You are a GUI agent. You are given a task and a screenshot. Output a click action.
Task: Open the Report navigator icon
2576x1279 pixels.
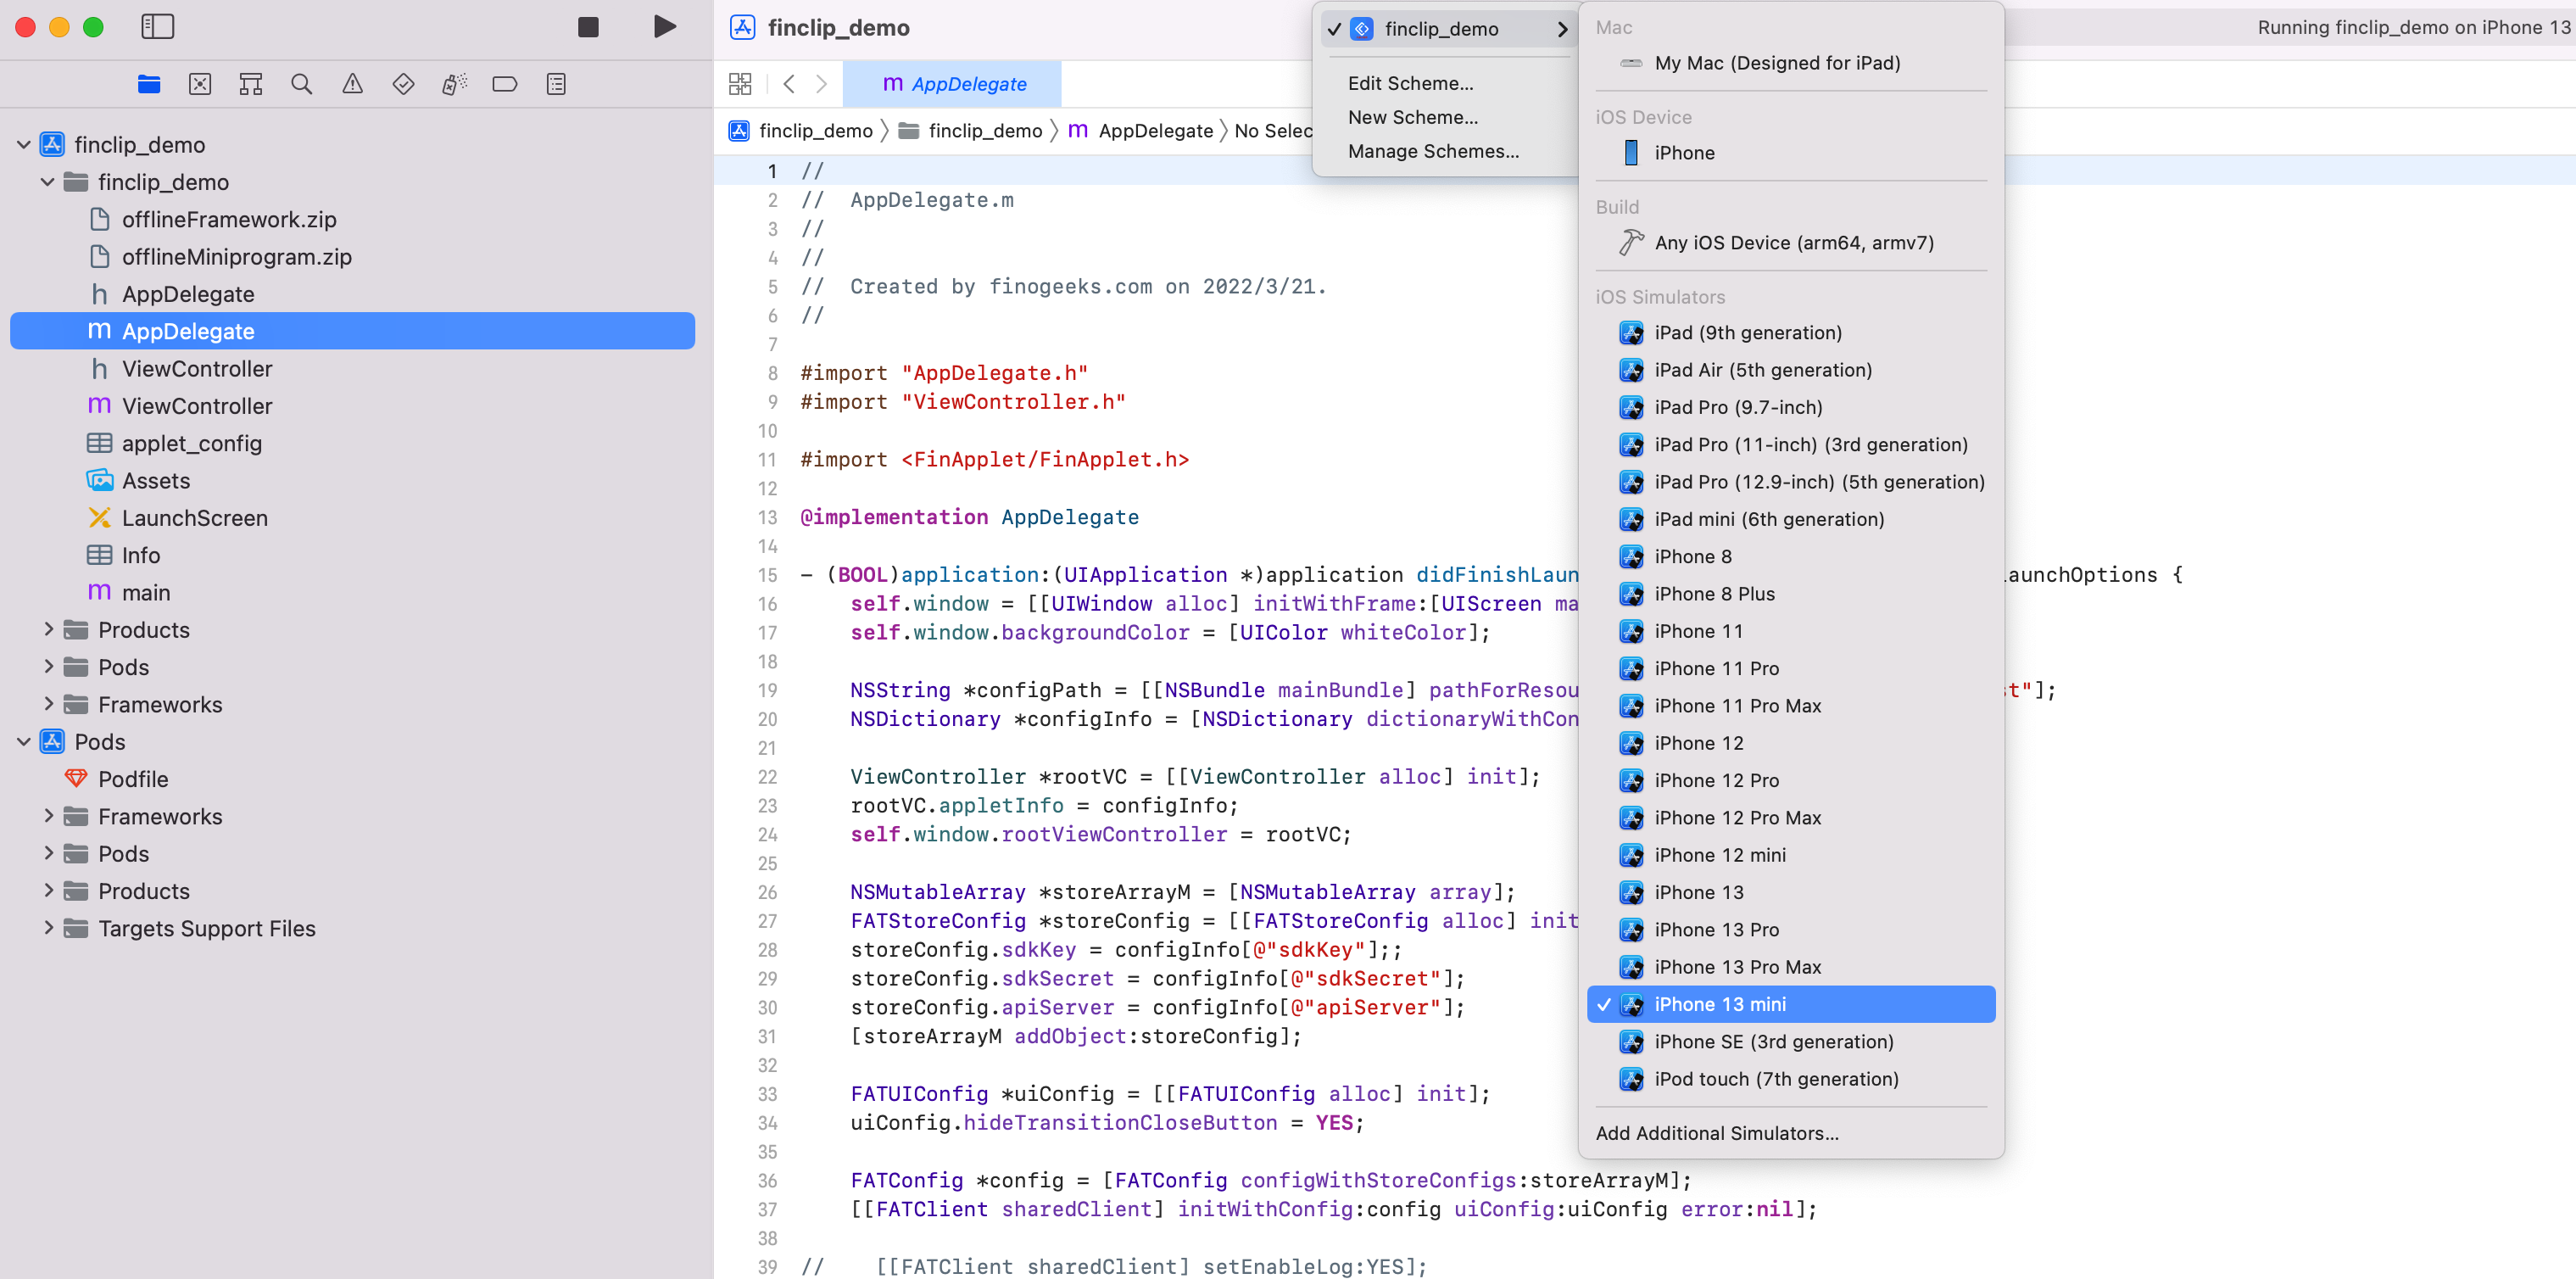click(x=556, y=84)
